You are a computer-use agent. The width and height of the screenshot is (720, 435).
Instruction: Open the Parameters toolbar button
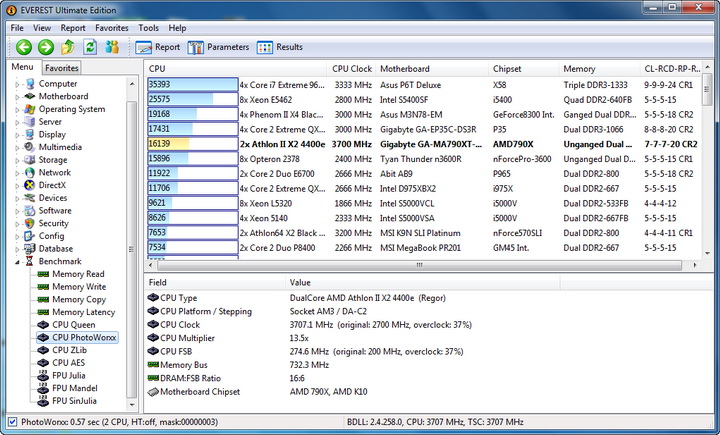[x=218, y=47]
